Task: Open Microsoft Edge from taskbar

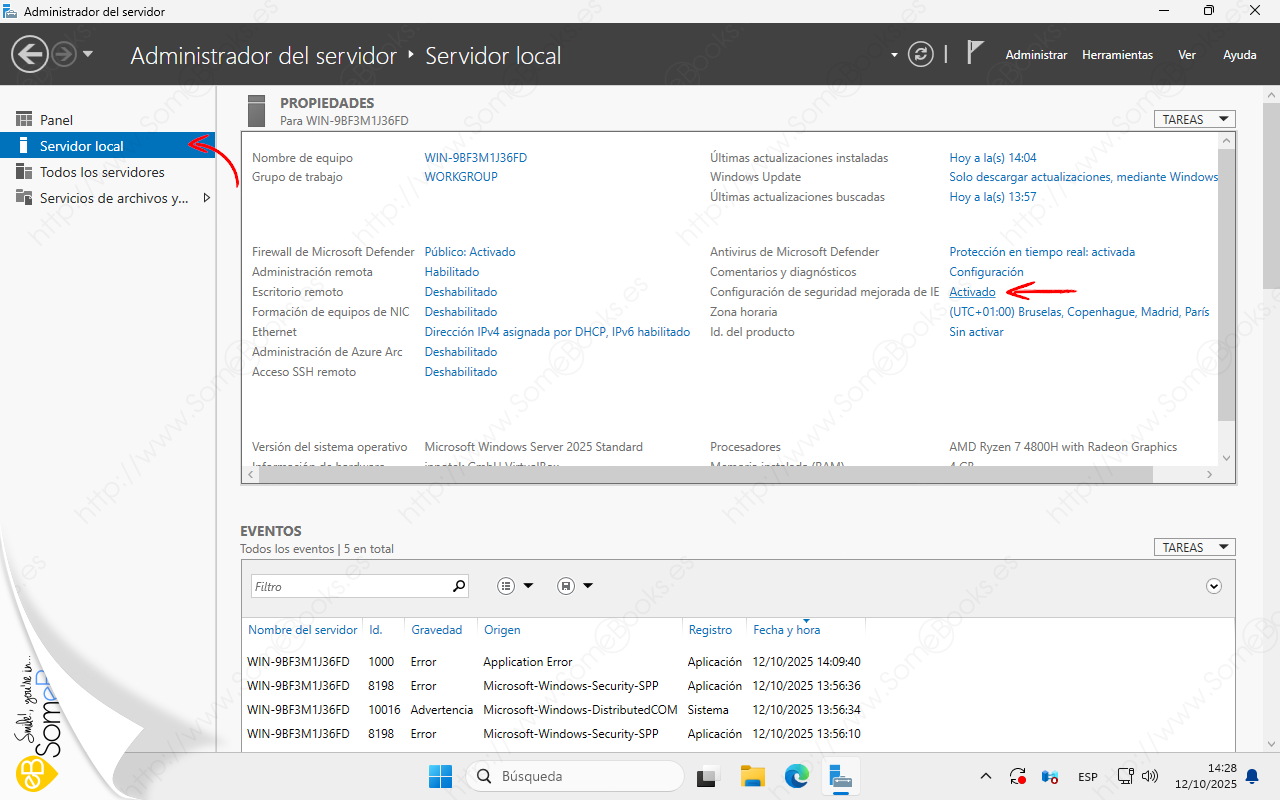Action: (796, 776)
